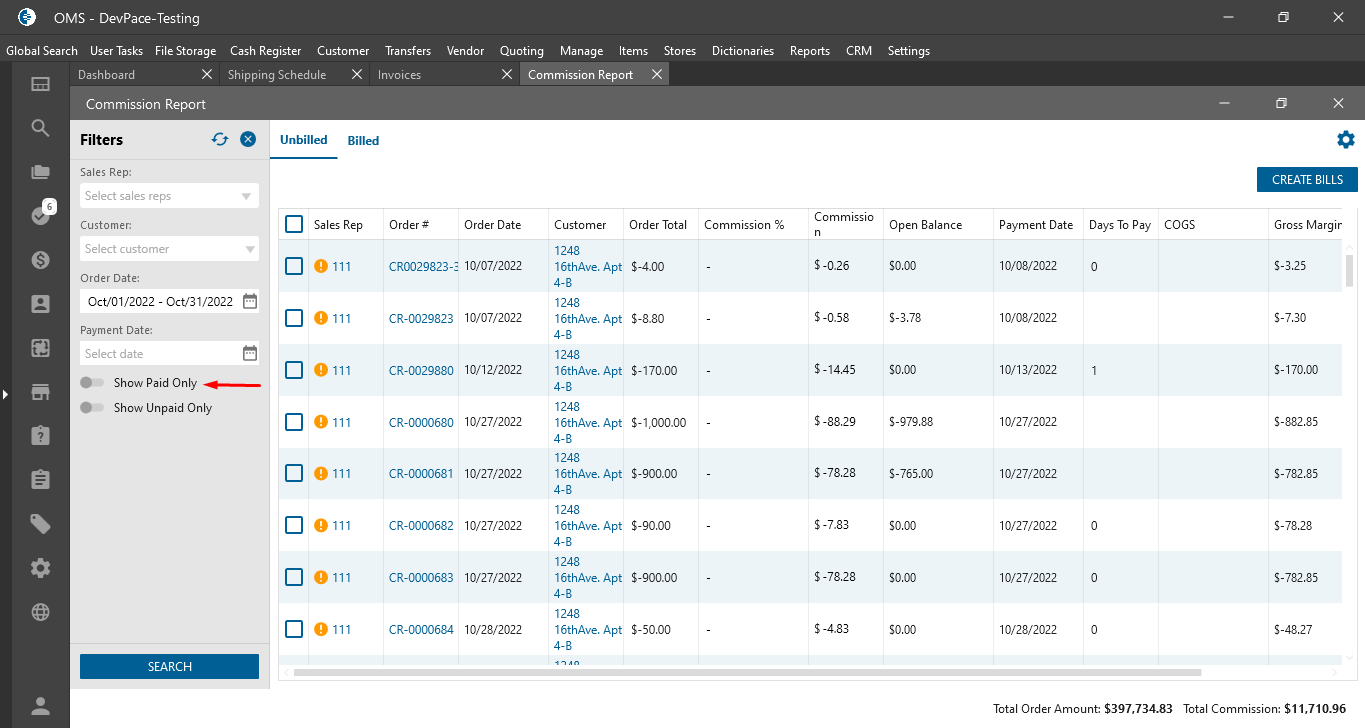
Task: Open the user tasks icon with badge 6
Action: (41, 215)
